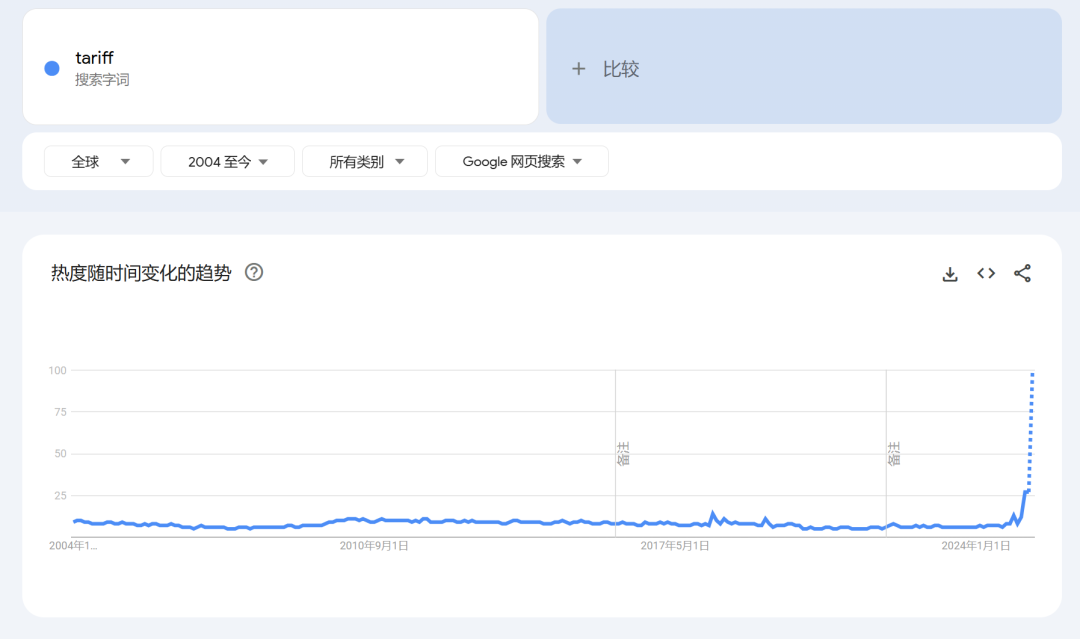The width and height of the screenshot is (1080, 639).
Task: Click the 2024年1月1日 axis label
Action: click(976, 546)
